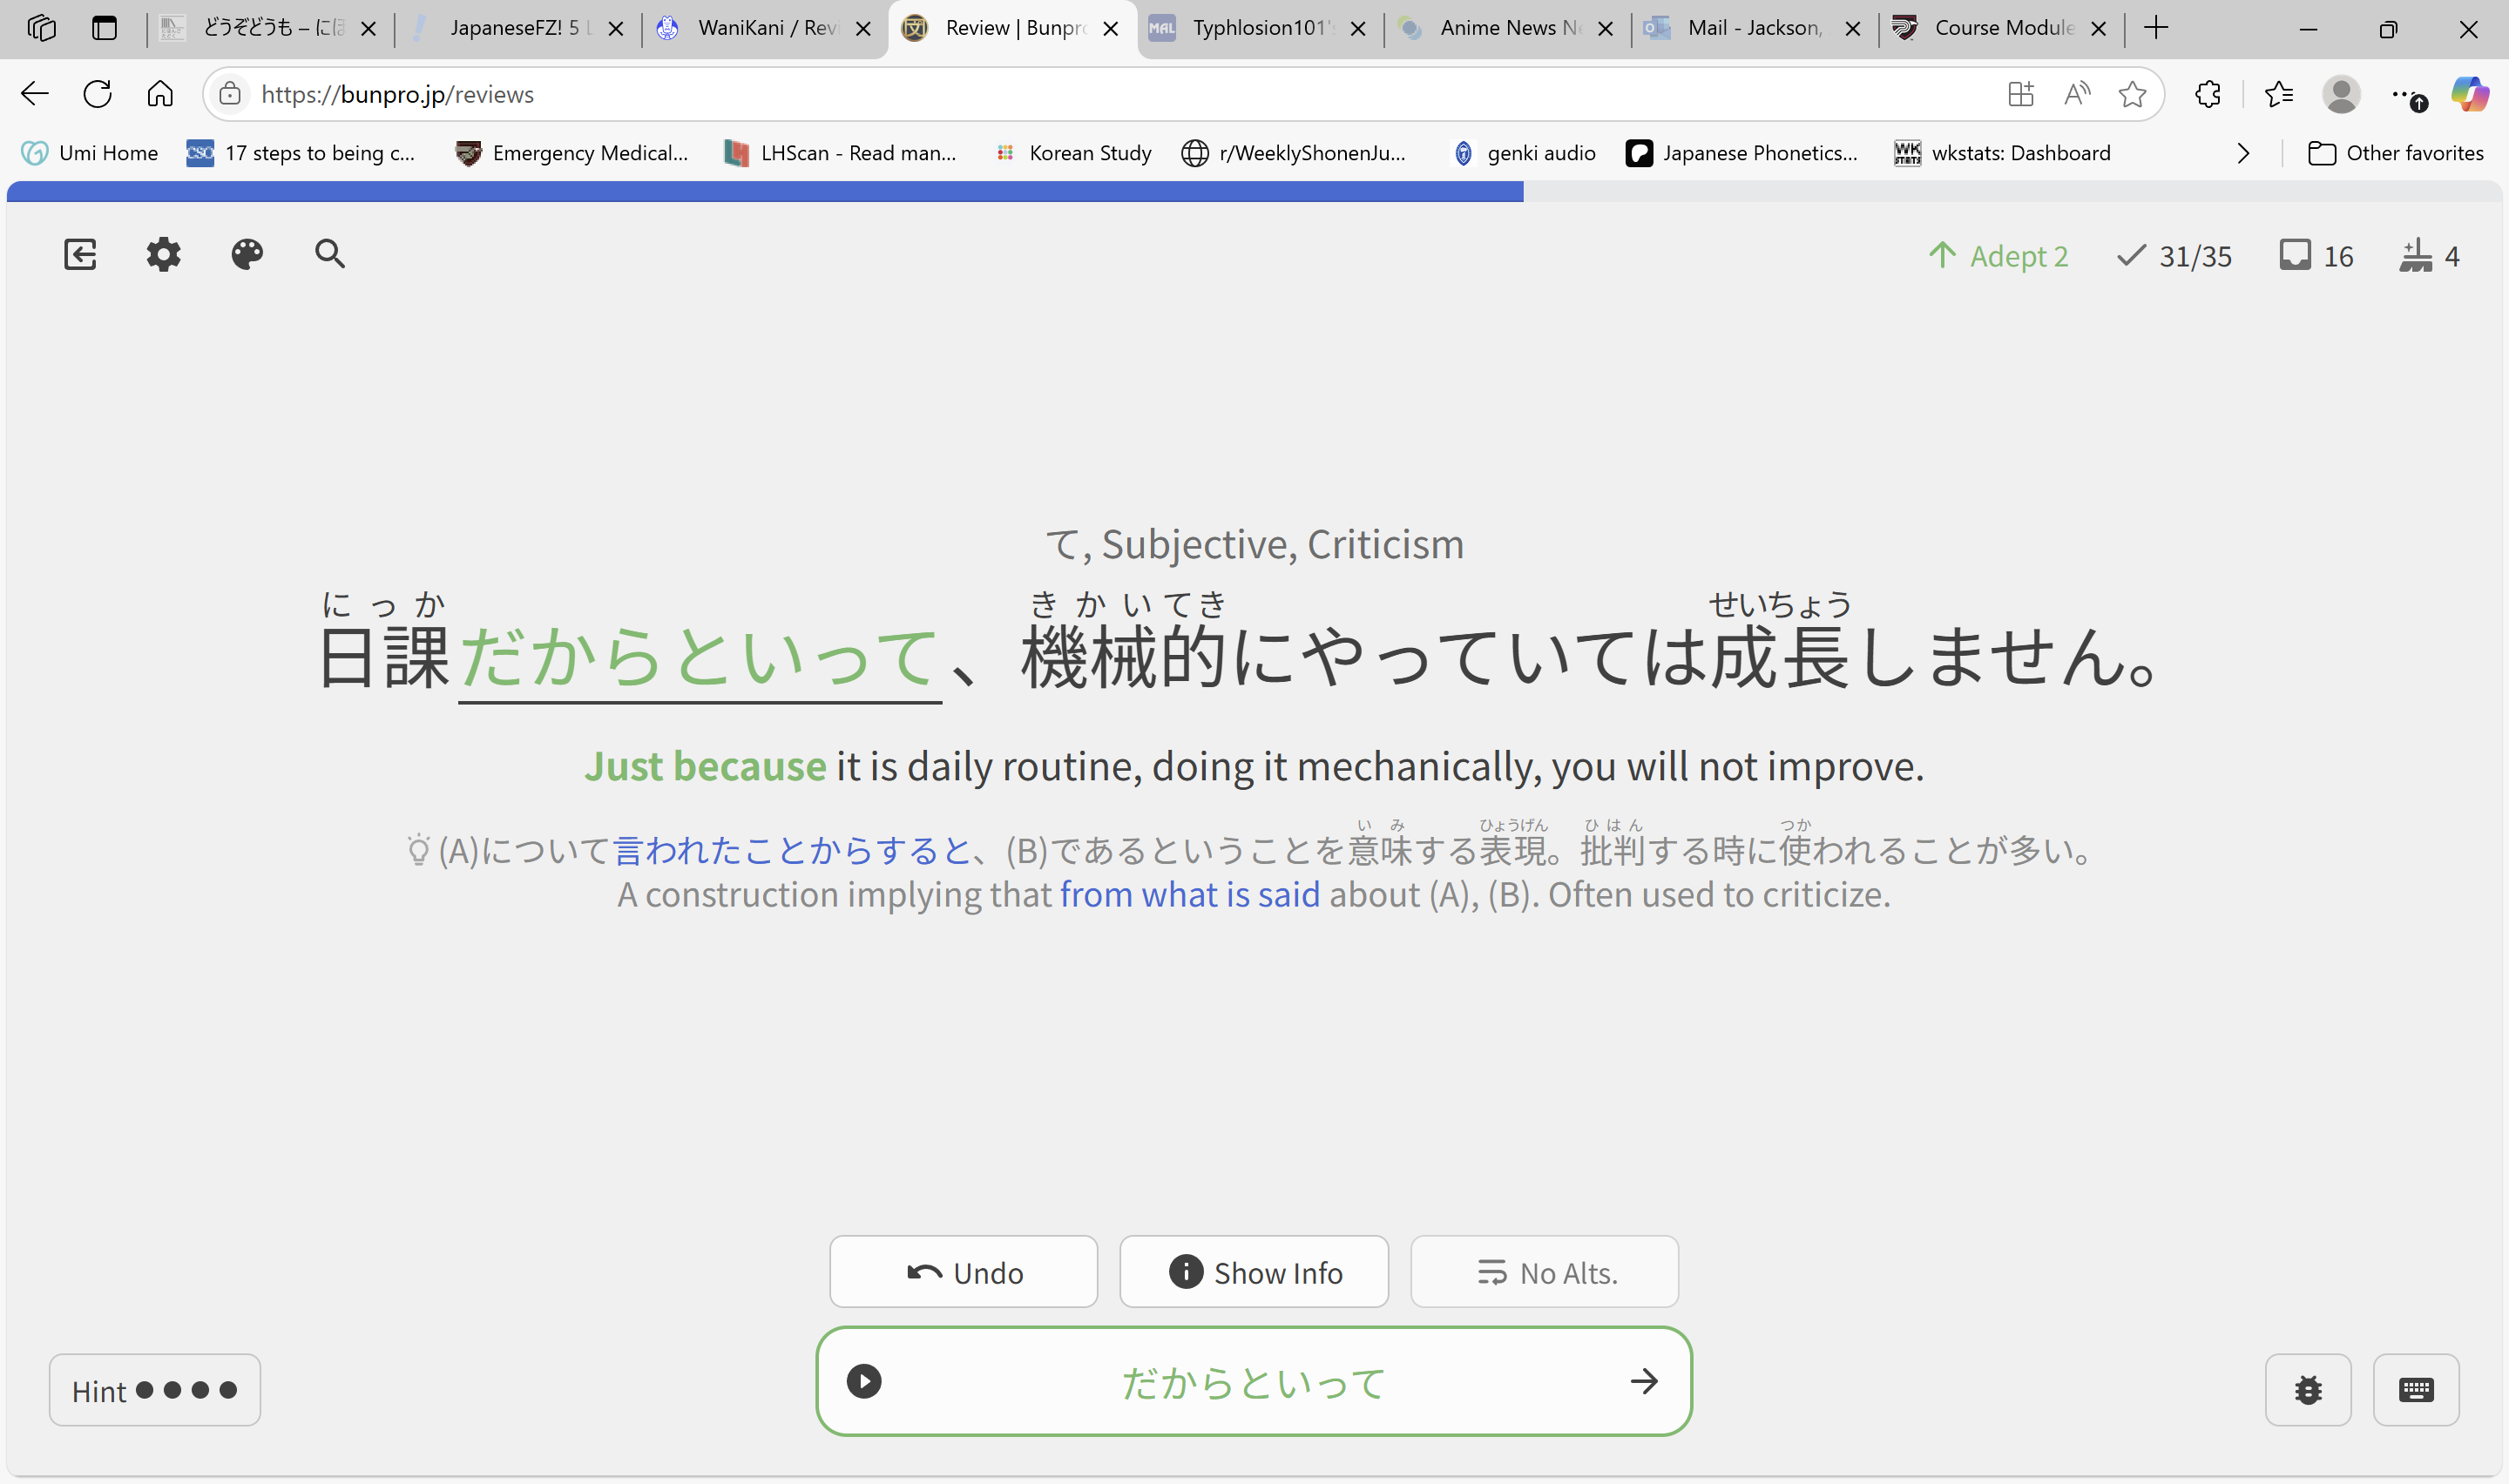Play answer audio in the answer box
The height and width of the screenshot is (1484, 2509).
click(864, 1381)
